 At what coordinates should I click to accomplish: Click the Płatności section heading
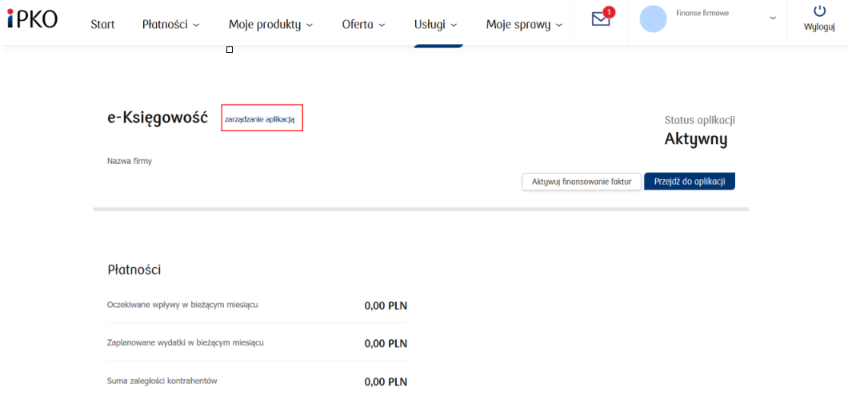tap(134, 270)
